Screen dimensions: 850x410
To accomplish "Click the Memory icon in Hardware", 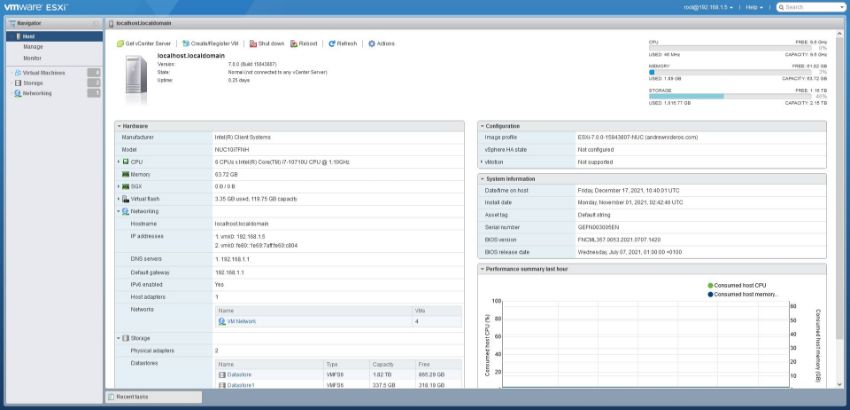I will coord(126,175).
